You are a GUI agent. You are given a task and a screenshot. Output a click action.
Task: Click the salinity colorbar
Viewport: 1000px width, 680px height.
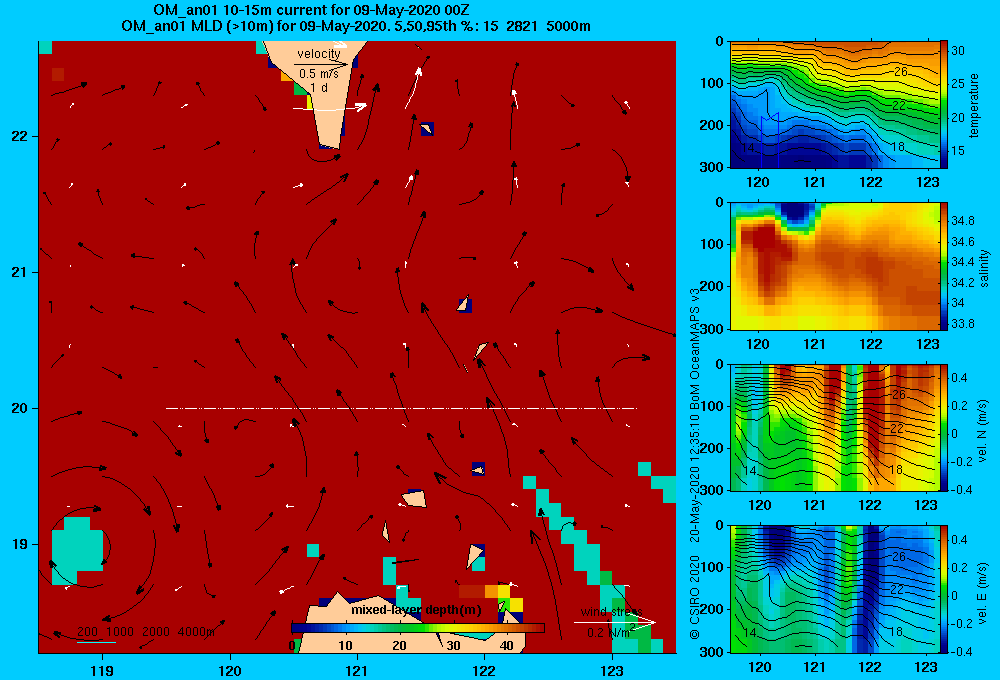944,266
